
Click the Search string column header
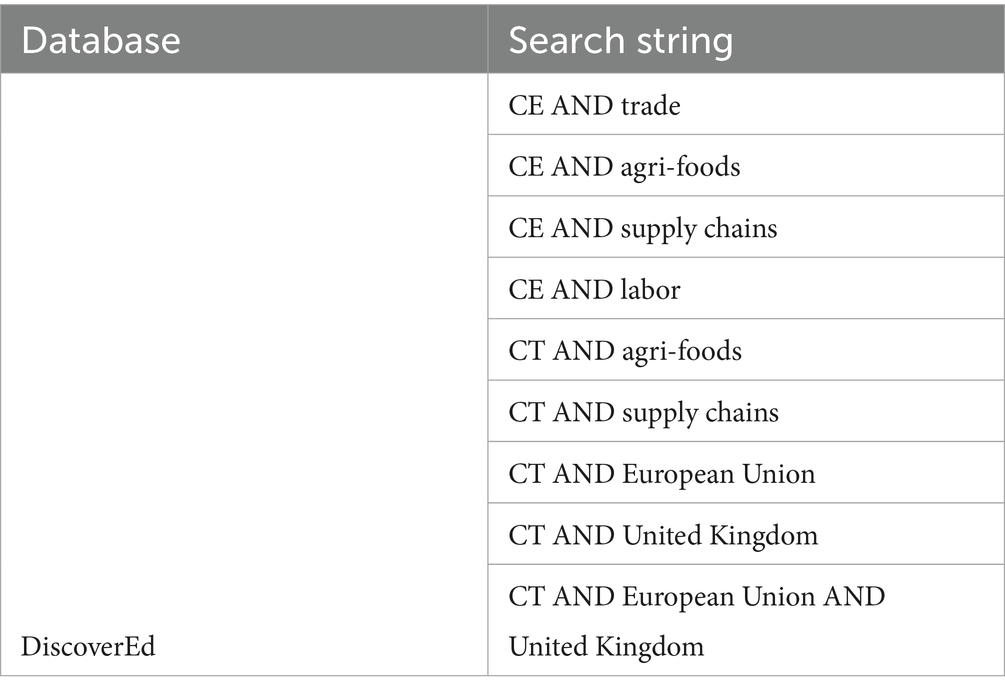(x=746, y=39)
